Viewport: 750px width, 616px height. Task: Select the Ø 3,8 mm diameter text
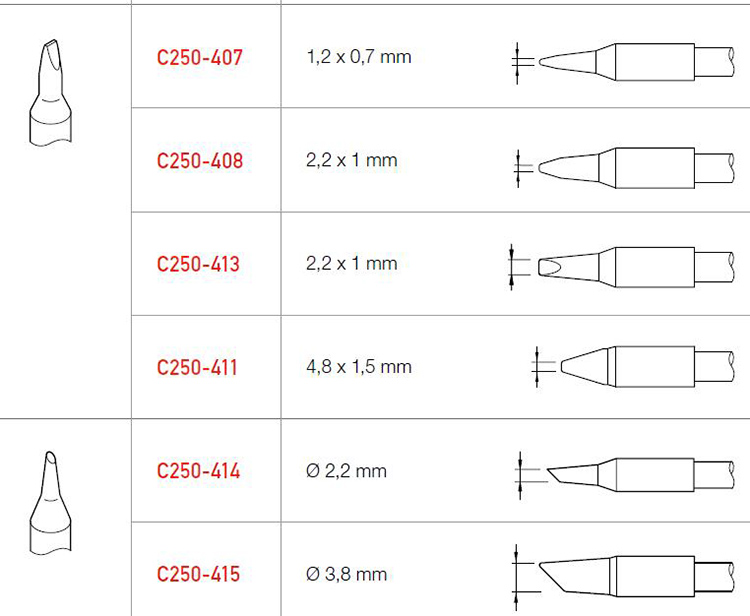click(x=346, y=574)
